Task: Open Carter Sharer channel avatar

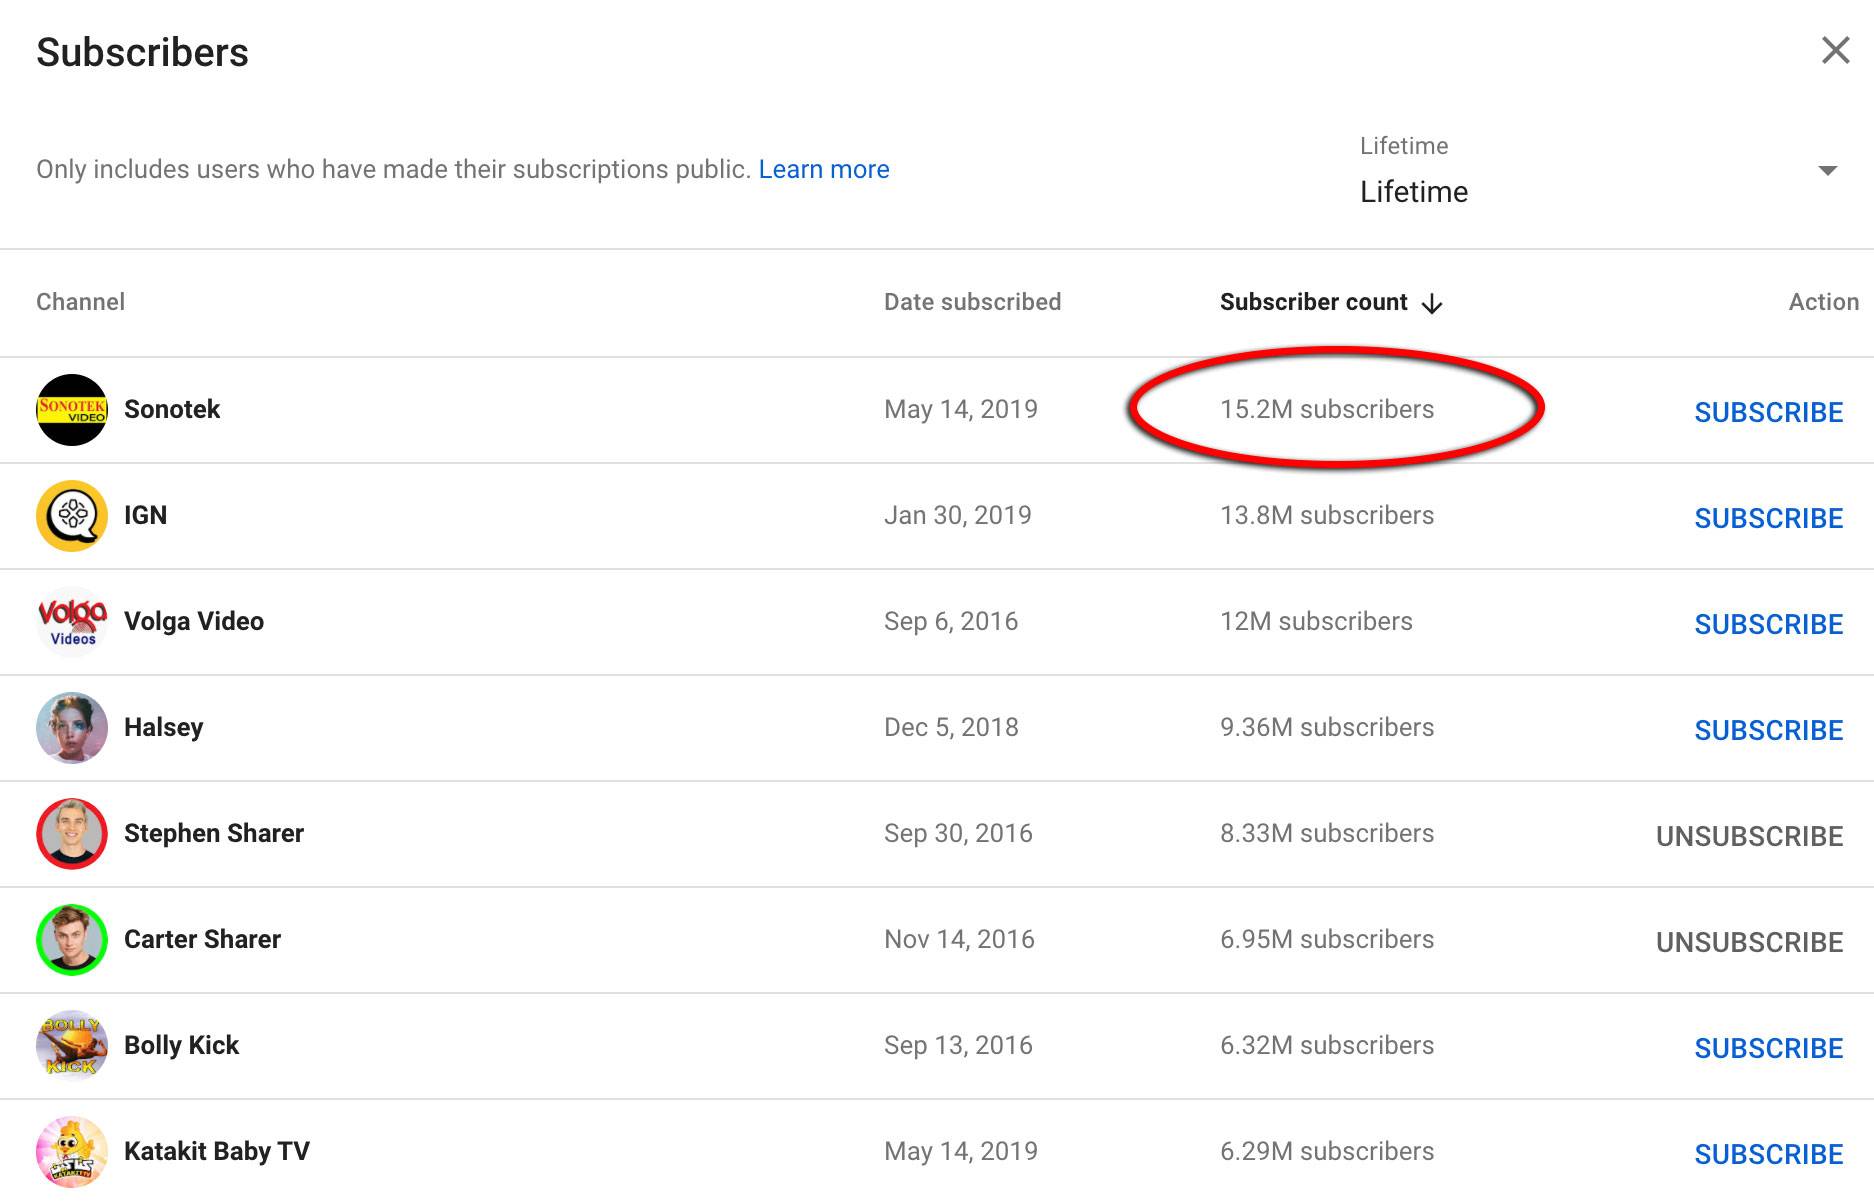Action: [72, 940]
